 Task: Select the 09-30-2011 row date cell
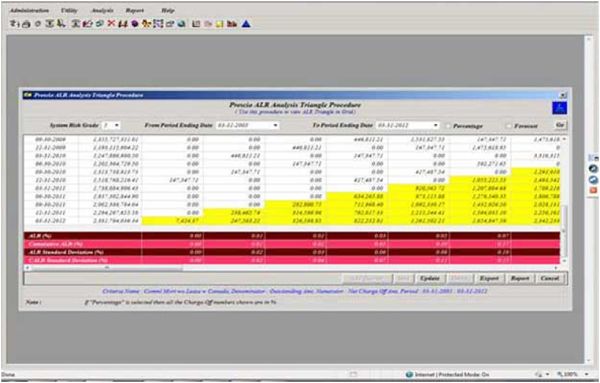pos(51,204)
